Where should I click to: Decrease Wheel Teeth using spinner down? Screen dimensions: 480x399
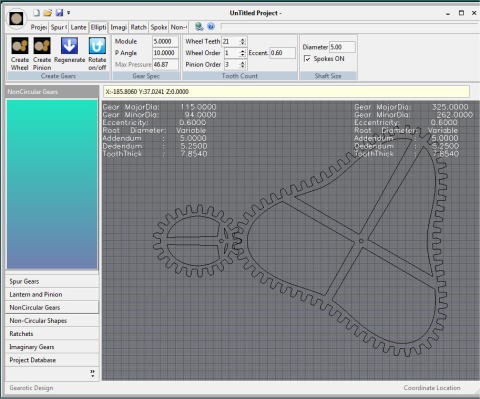pyautogui.click(x=243, y=44)
